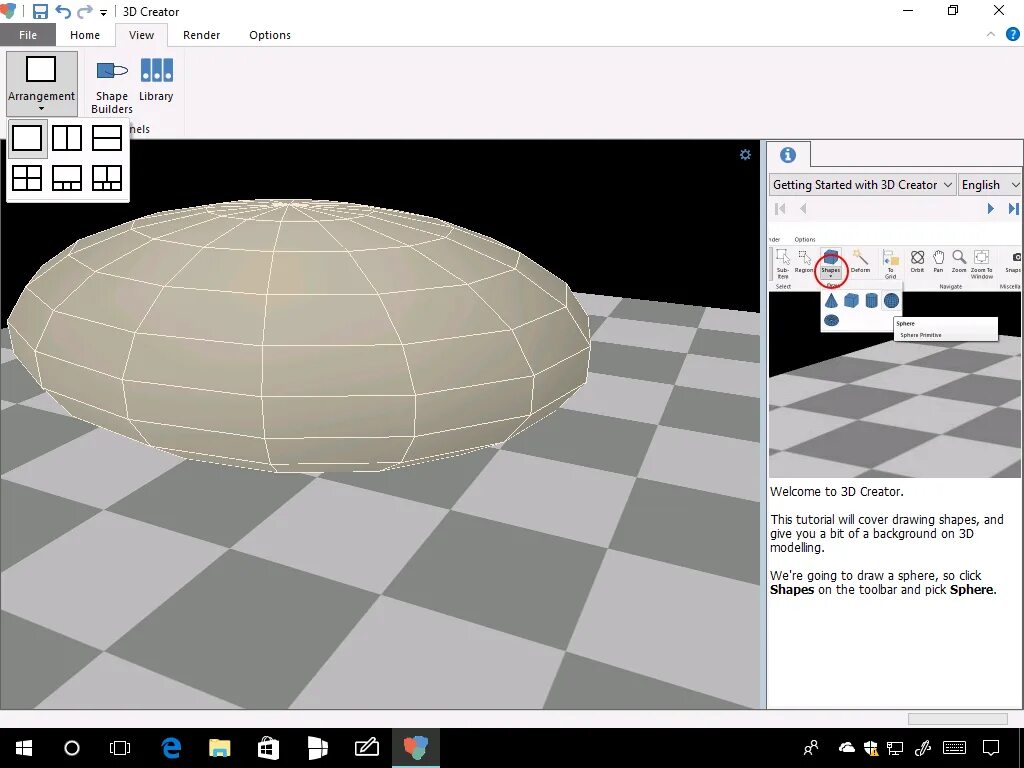Choose two large over three small viewports

tap(106, 178)
